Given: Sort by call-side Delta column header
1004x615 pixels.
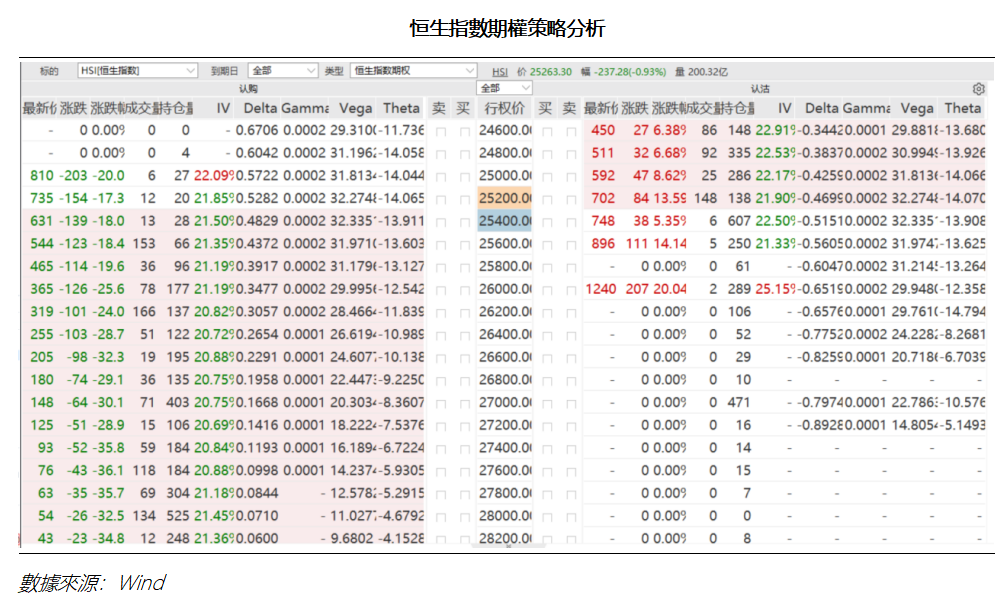Looking at the screenshot, I should [259, 108].
